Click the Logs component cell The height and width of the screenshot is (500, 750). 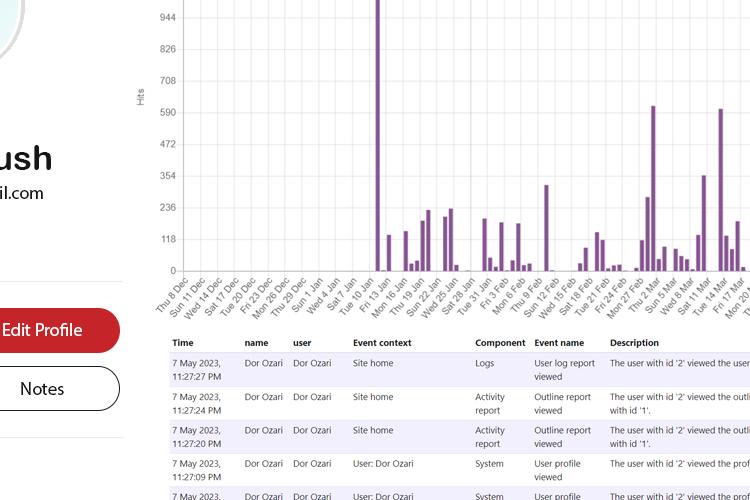(485, 363)
